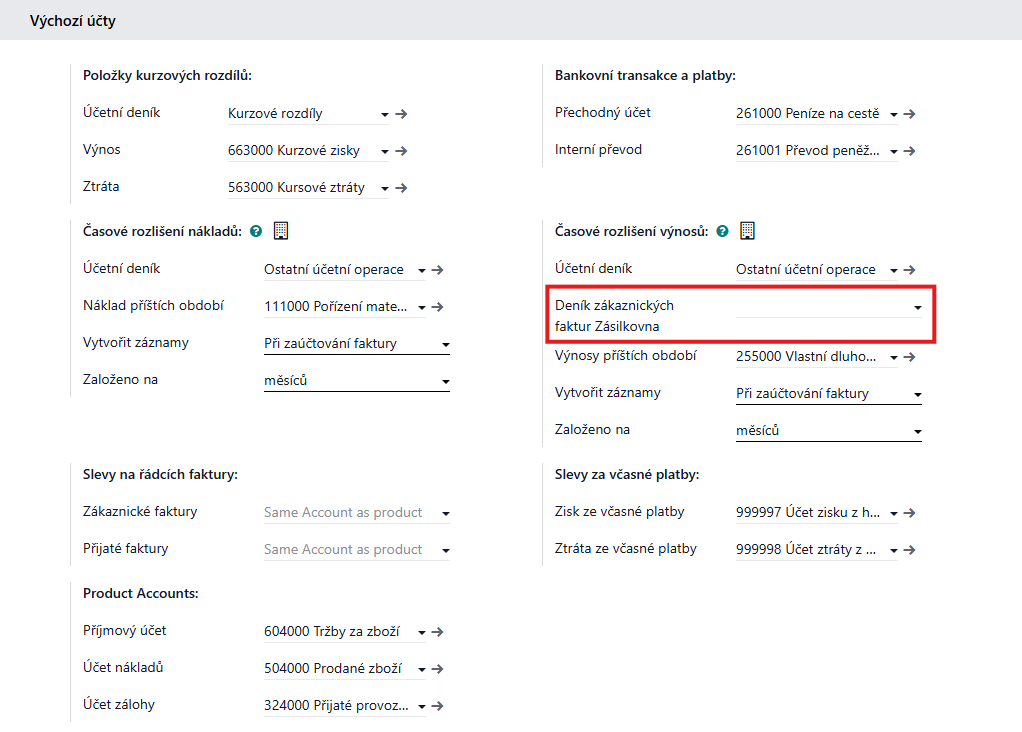Expand Deník zákaznických faktur Zásilkovna dropdown
The width and height of the screenshot is (1022, 732).
click(x=917, y=308)
